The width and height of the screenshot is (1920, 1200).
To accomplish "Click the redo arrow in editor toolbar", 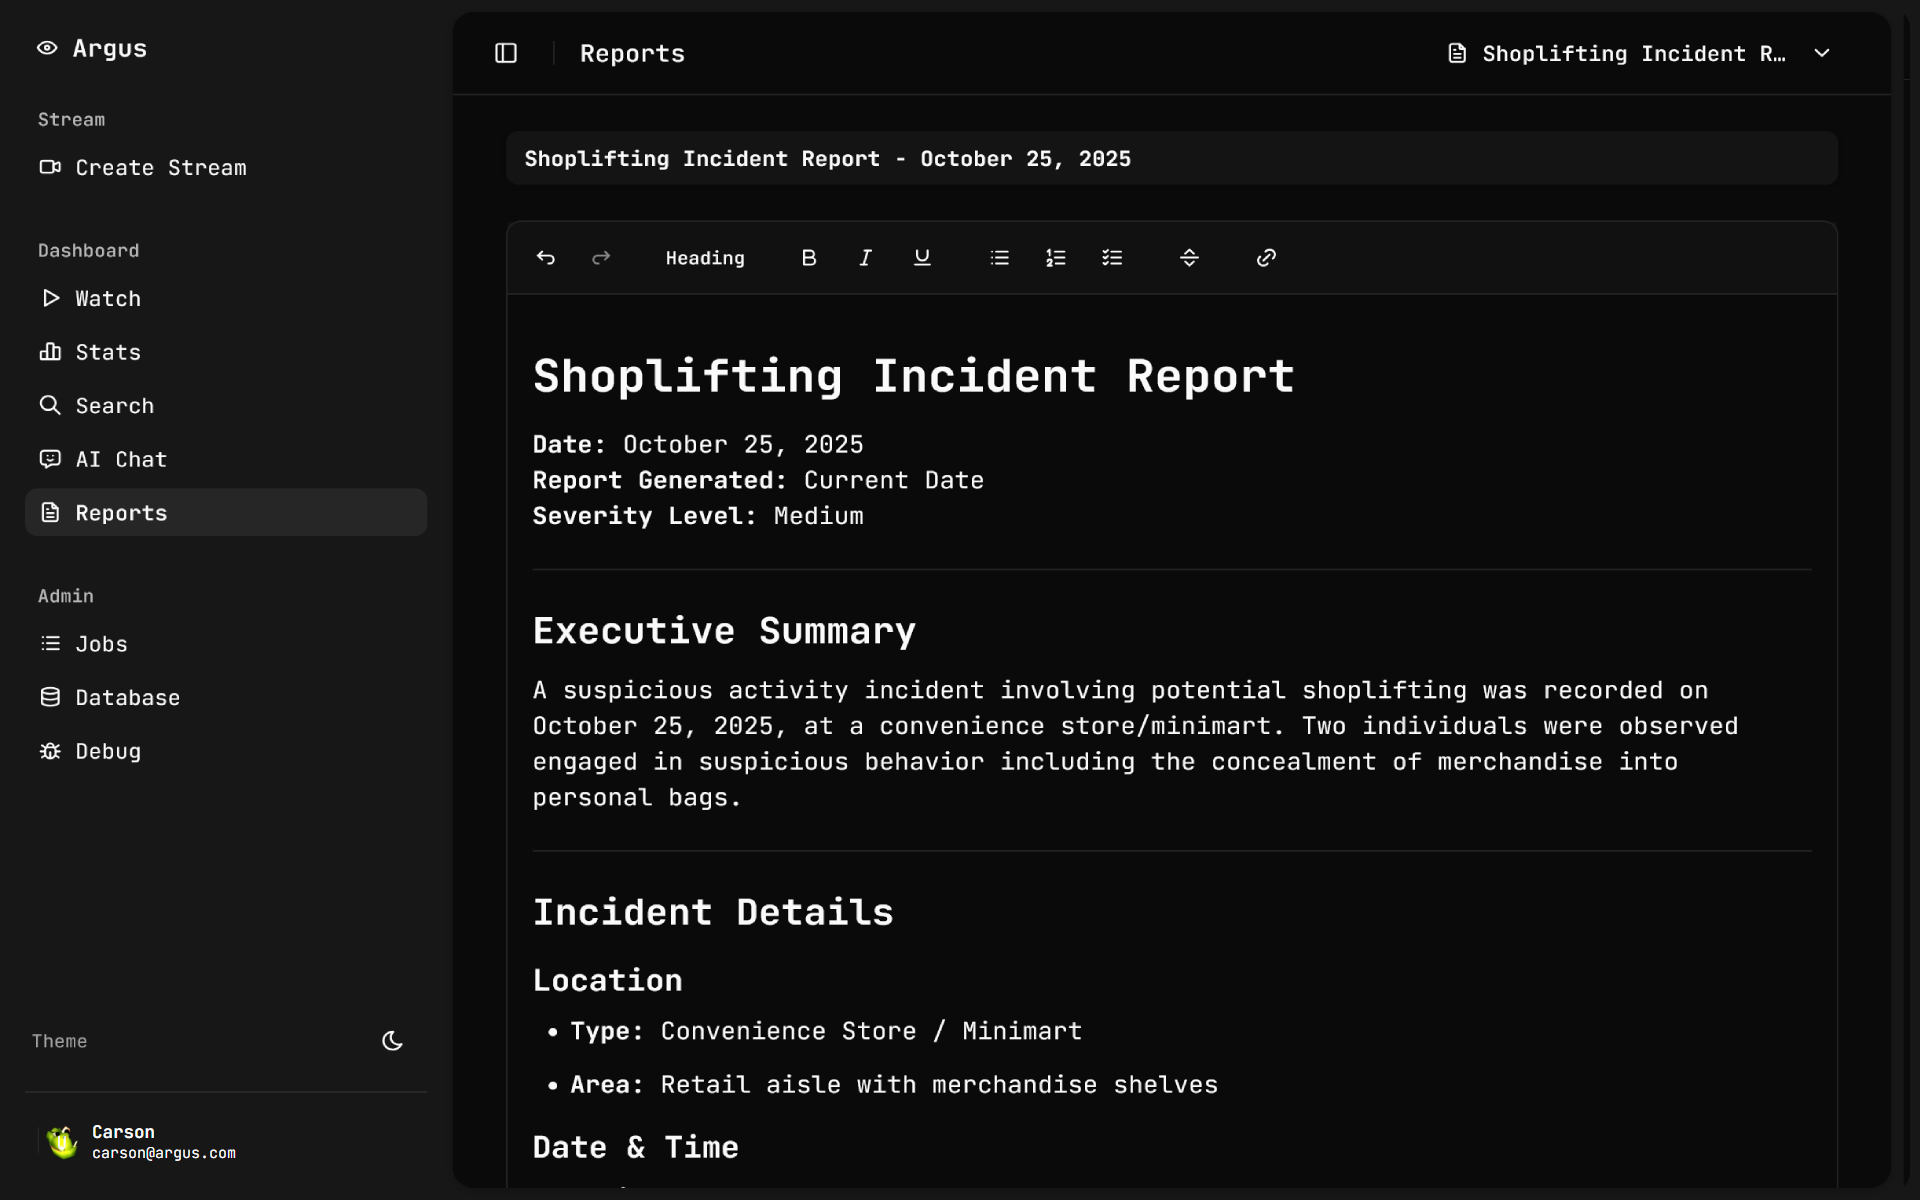I will click(x=601, y=258).
